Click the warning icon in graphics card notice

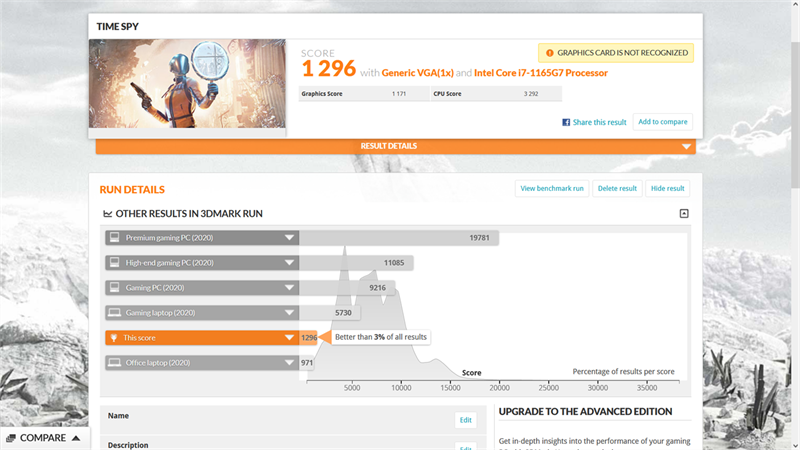coord(549,53)
